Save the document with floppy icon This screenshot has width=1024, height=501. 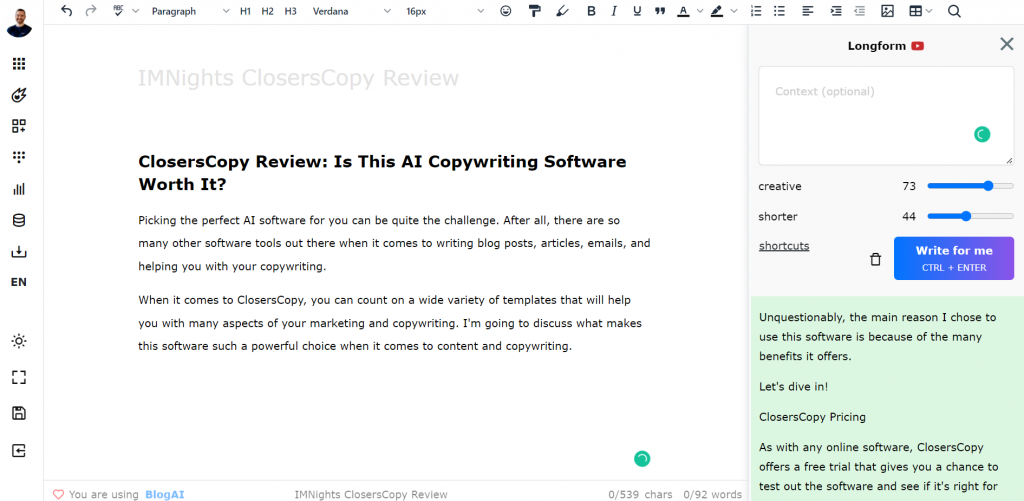tap(19, 413)
